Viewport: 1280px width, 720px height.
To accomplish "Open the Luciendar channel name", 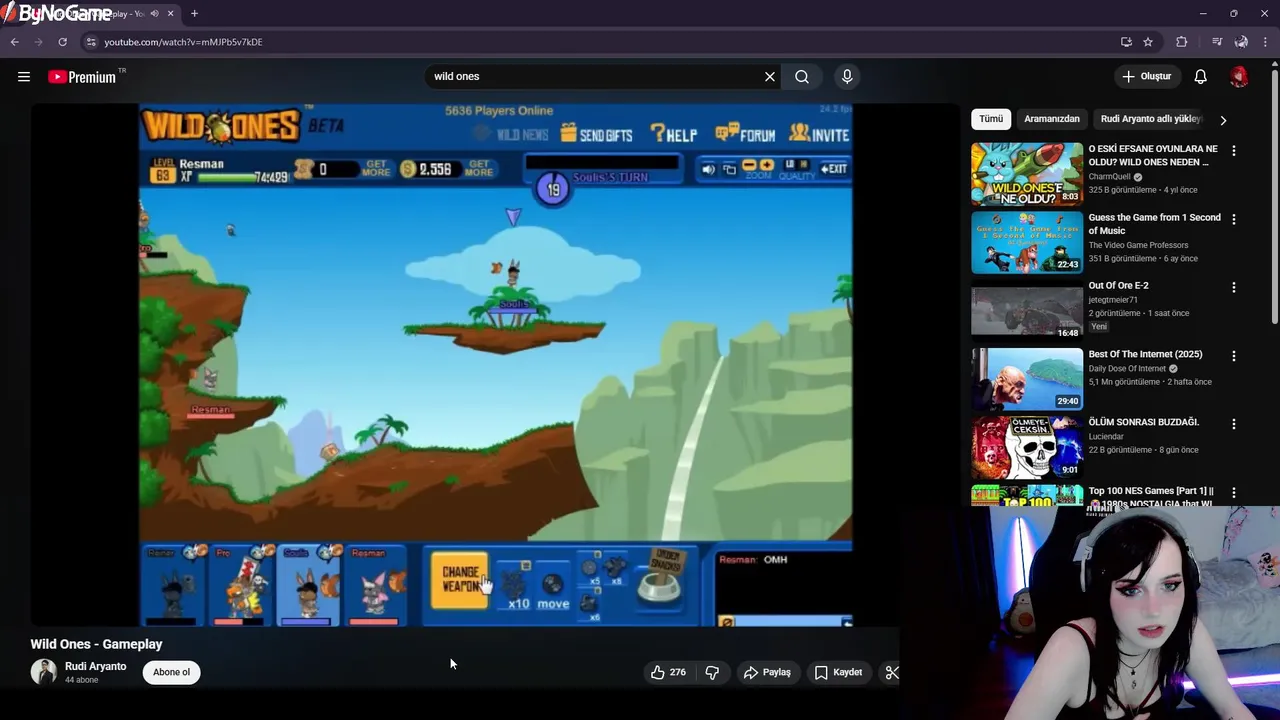I will pos(1106,436).
